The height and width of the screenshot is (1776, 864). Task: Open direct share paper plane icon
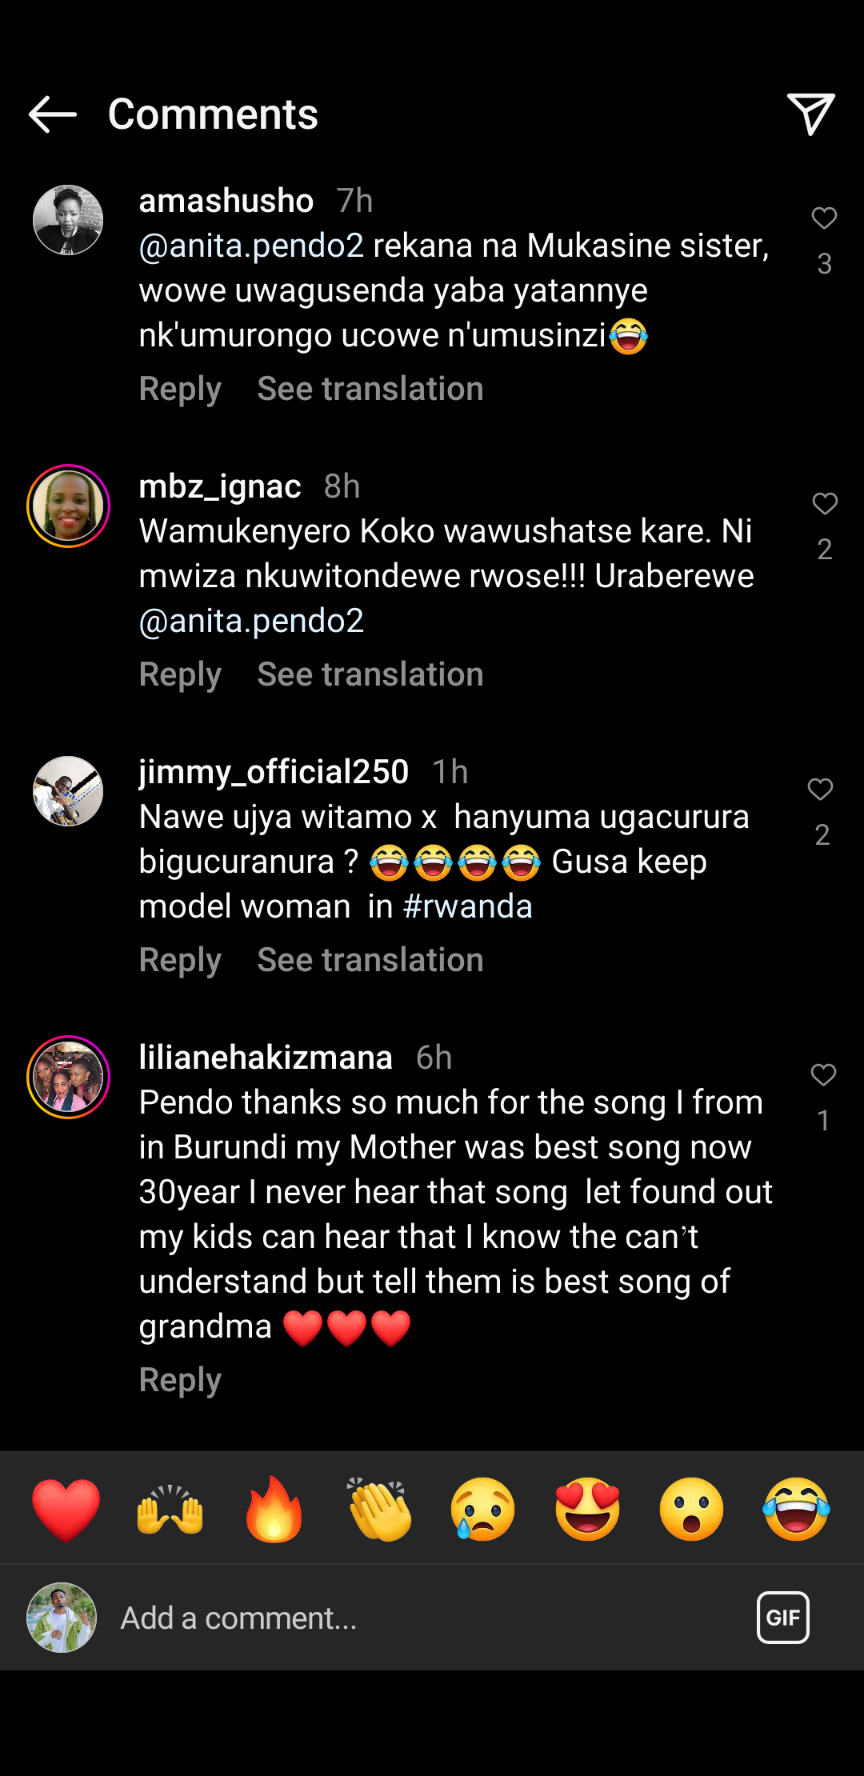coord(810,114)
